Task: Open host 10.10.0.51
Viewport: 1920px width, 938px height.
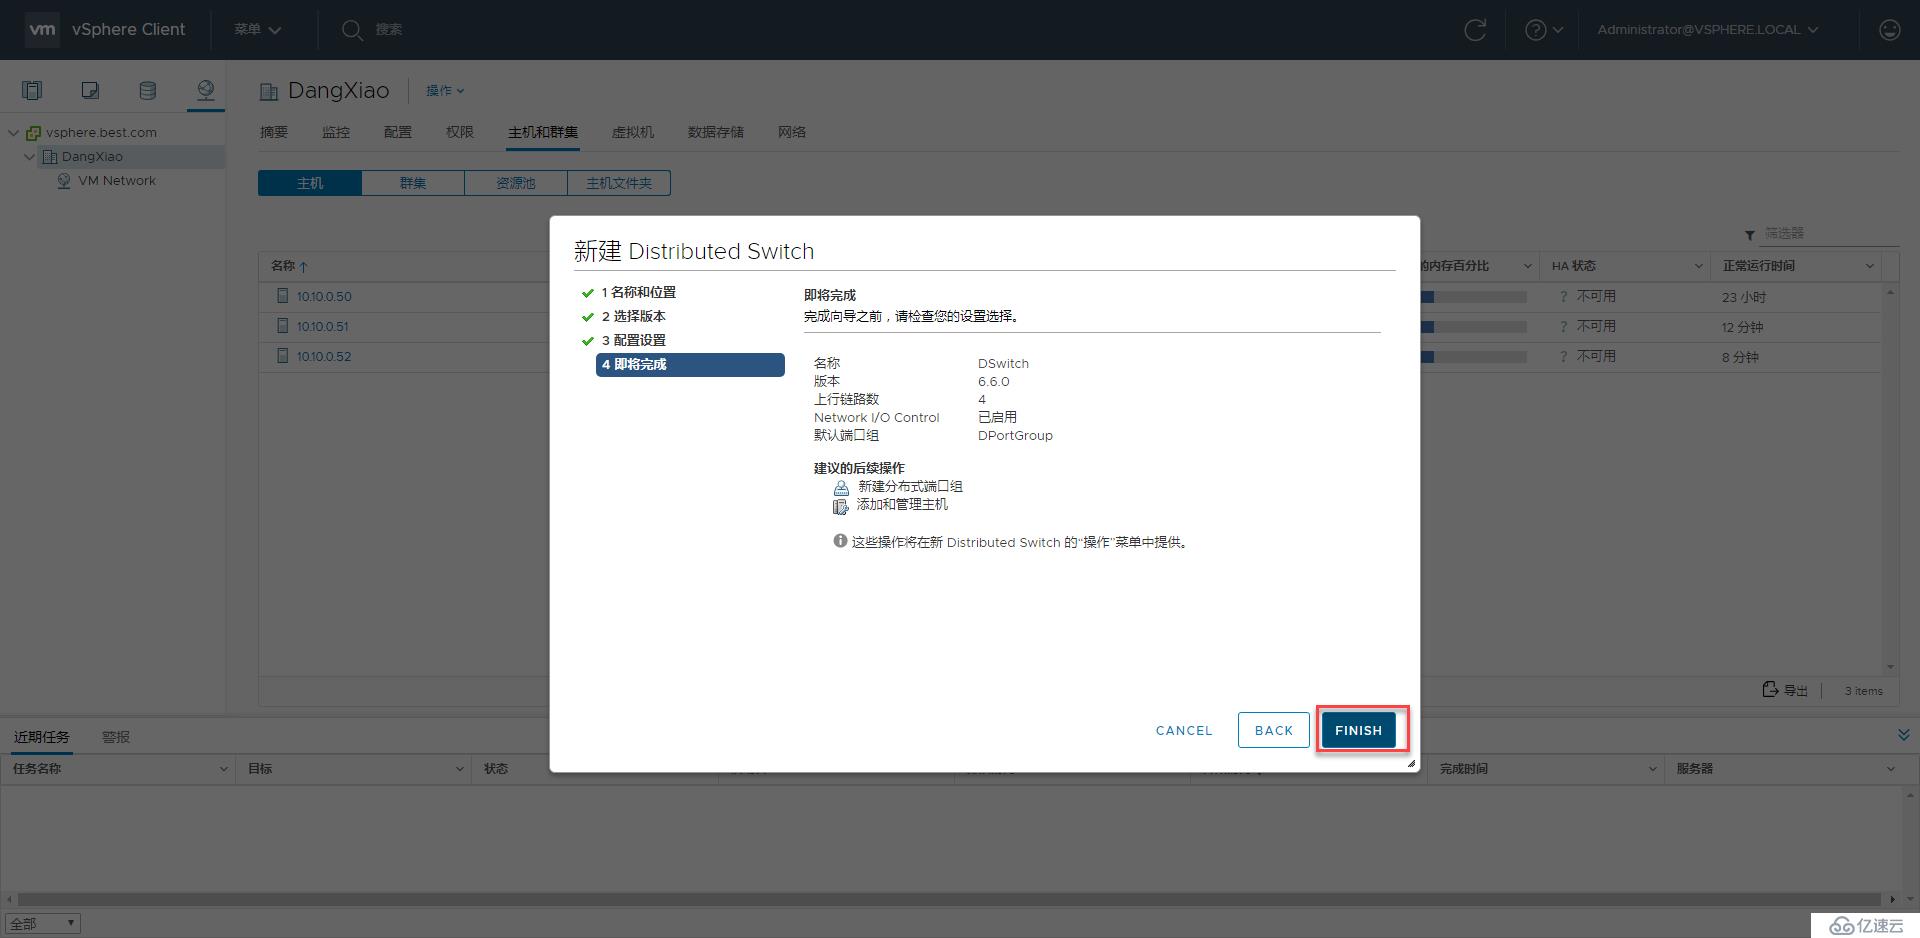Action: (x=323, y=327)
